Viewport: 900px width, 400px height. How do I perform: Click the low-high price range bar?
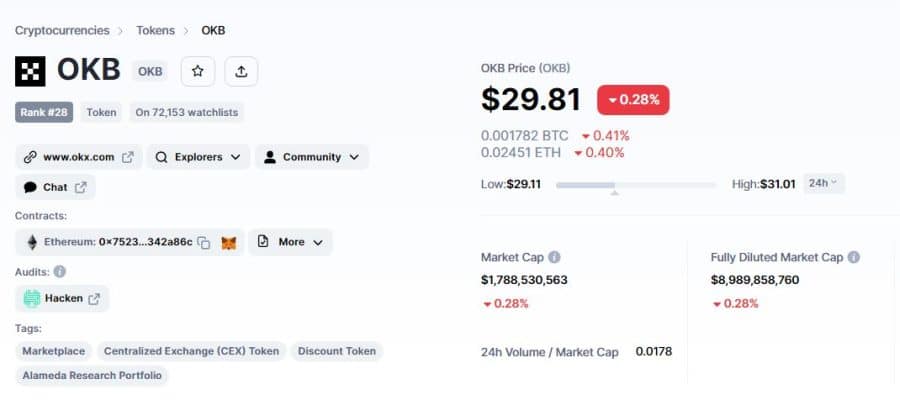tap(636, 185)
